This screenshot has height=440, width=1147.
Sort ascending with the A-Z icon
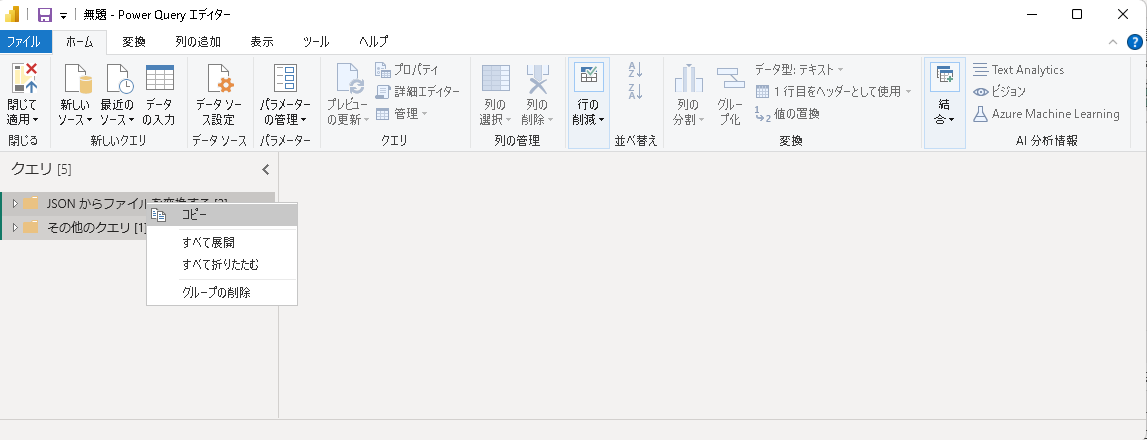(635, 70)
